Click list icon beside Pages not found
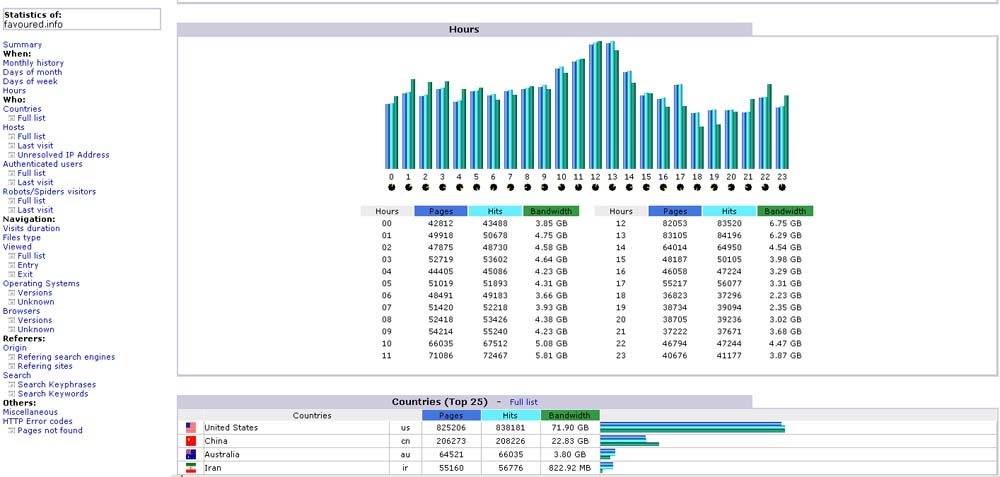Viewport: 1000px width, 477px height. 12,431
